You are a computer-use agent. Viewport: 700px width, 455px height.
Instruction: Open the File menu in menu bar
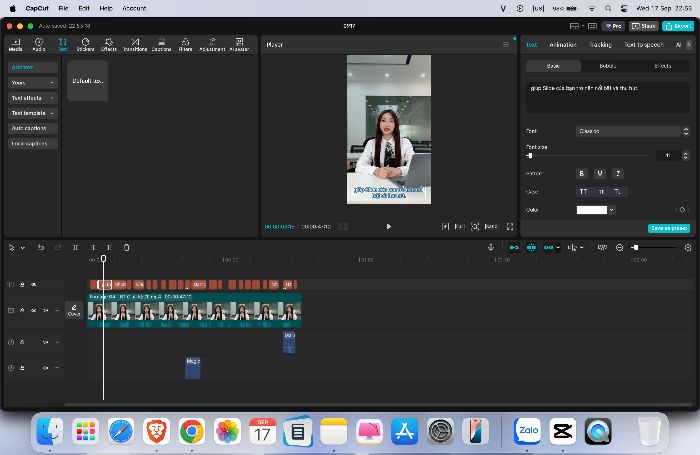pyautogui.click(x=63, y=8)
